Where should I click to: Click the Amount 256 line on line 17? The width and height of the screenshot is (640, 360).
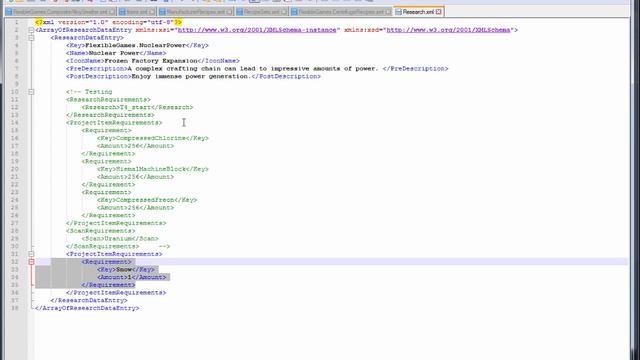click(x=136, y=146)
